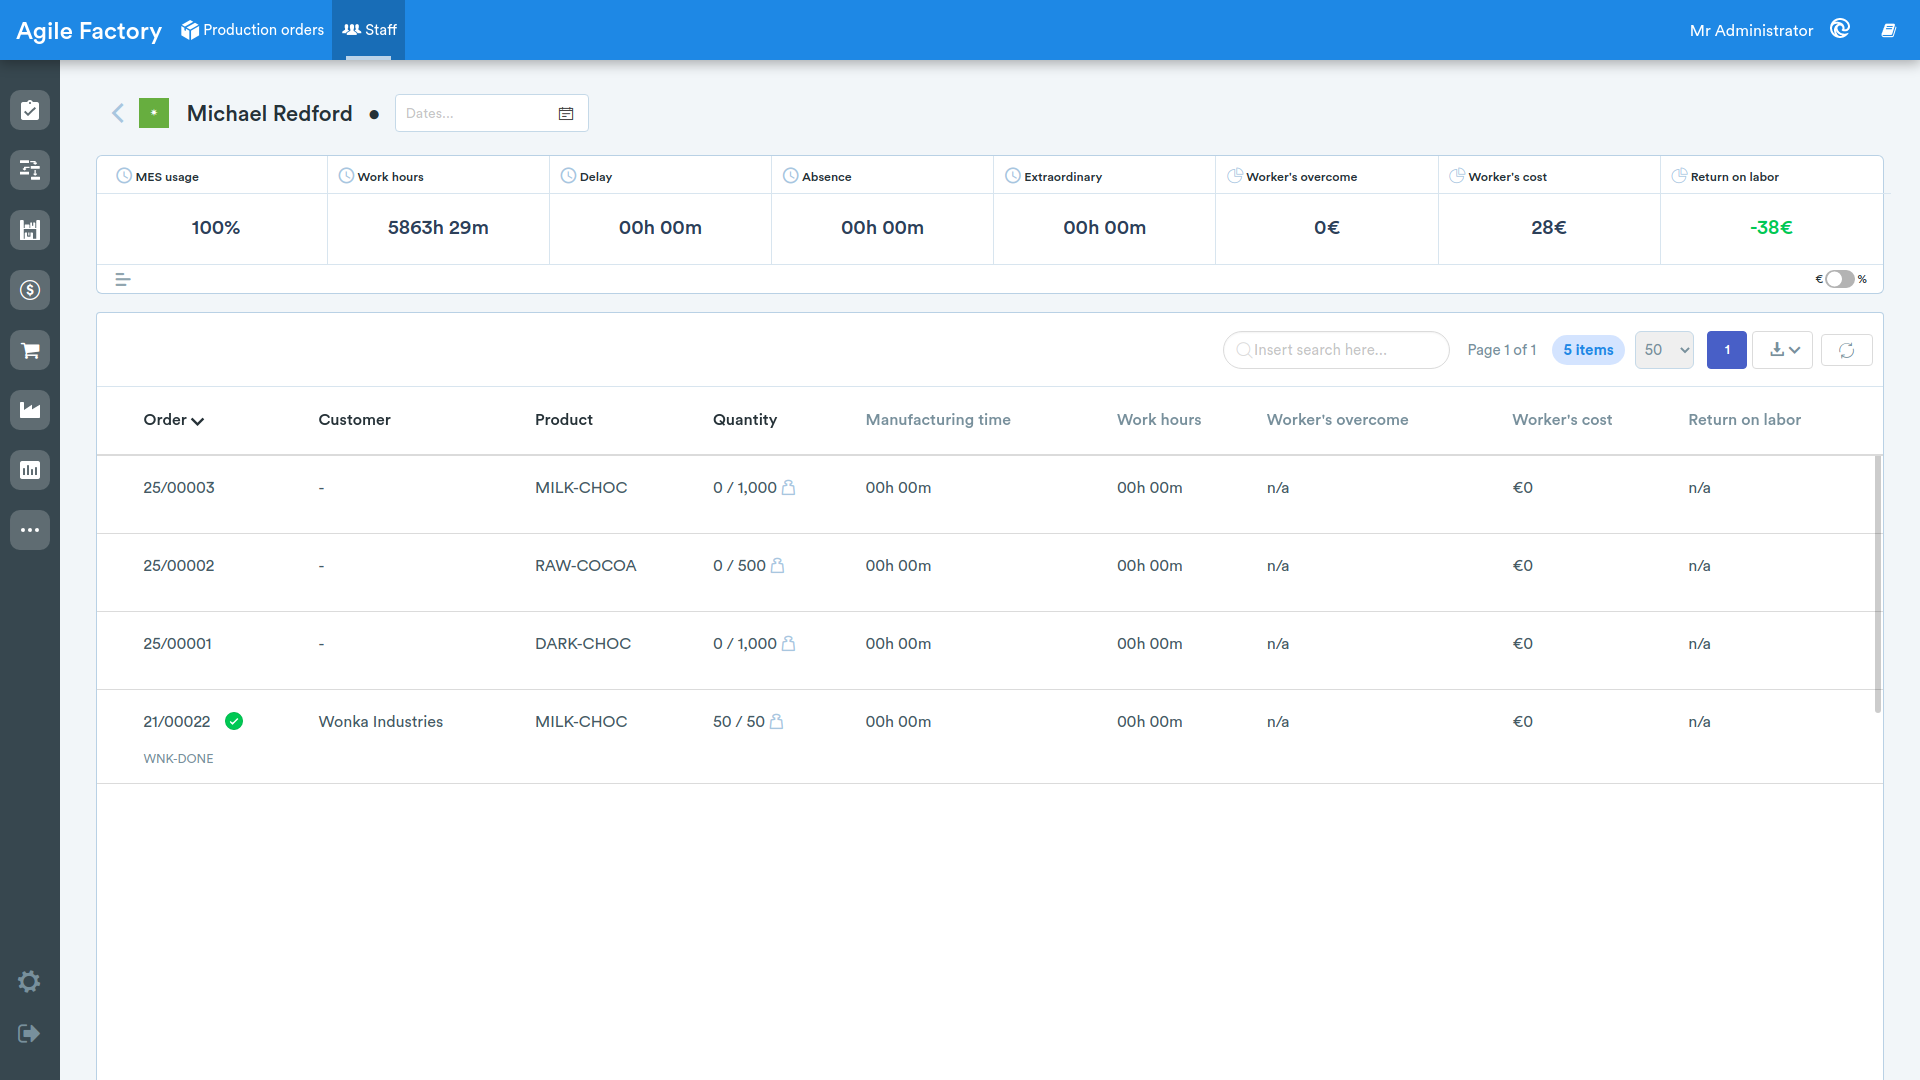The height and width of the screenshot is (1080, 1920).
Task: Open the dollar costs sidebar icon
Action: [30, 290]
